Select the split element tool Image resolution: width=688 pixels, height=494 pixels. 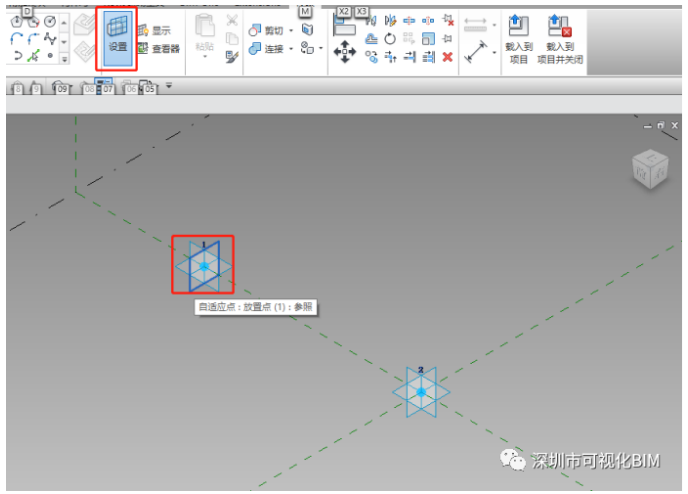pyautogui.click(x=409, y=20)
